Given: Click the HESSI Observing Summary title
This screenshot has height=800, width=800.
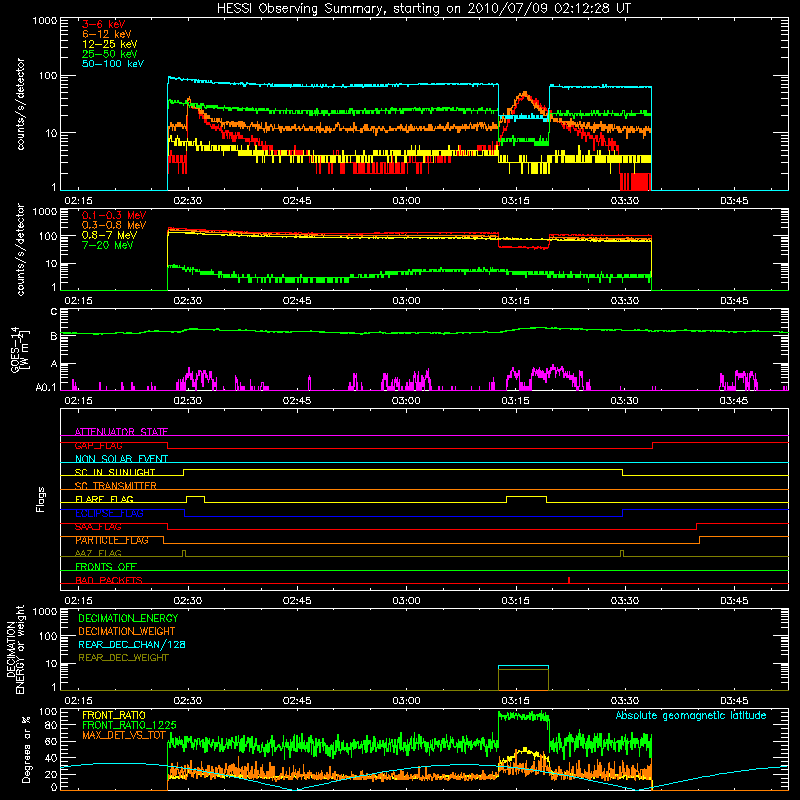Looking at the screenshot, I should click(x=423, y=9).
